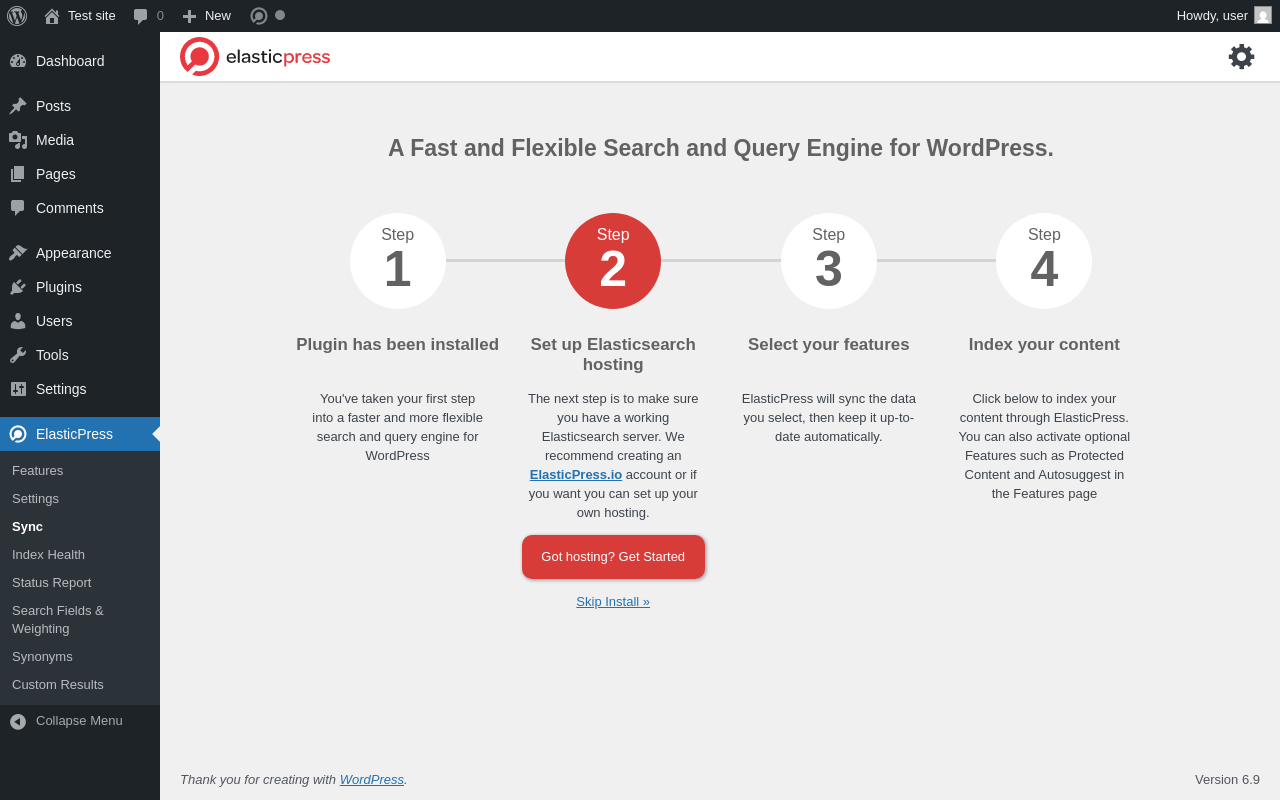The image size is (1280, 800).
Task: Click the Select your features heading
Action: 829,345
